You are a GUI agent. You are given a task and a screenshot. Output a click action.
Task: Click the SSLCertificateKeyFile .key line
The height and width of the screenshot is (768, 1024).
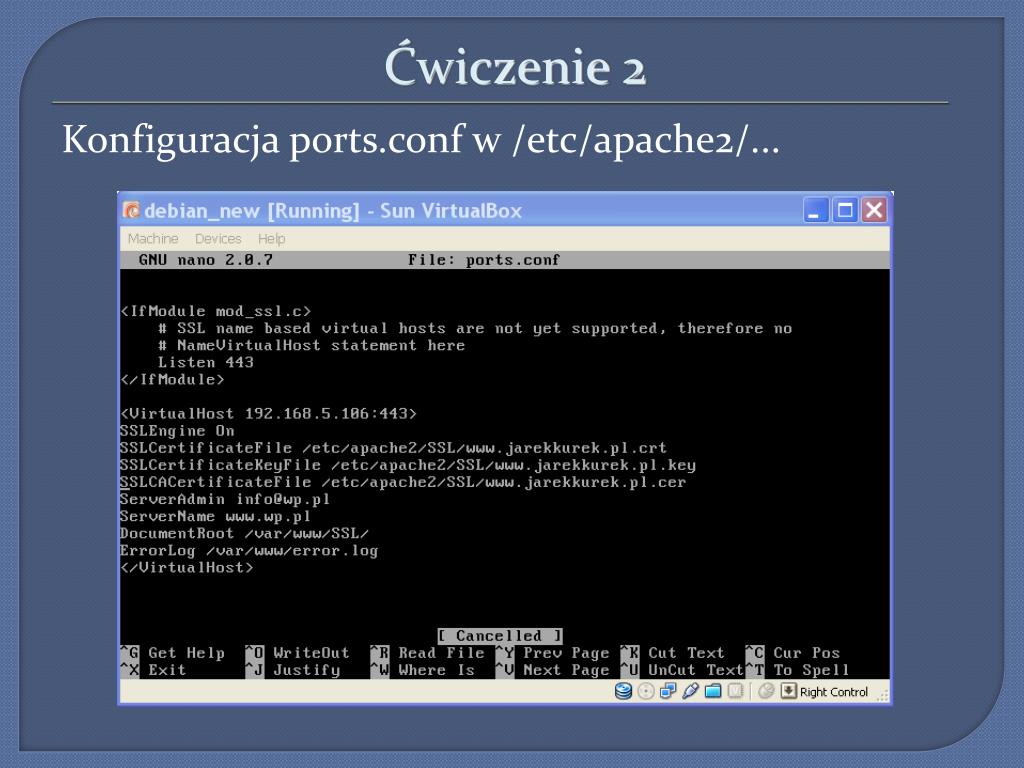[x=408, y=465]
